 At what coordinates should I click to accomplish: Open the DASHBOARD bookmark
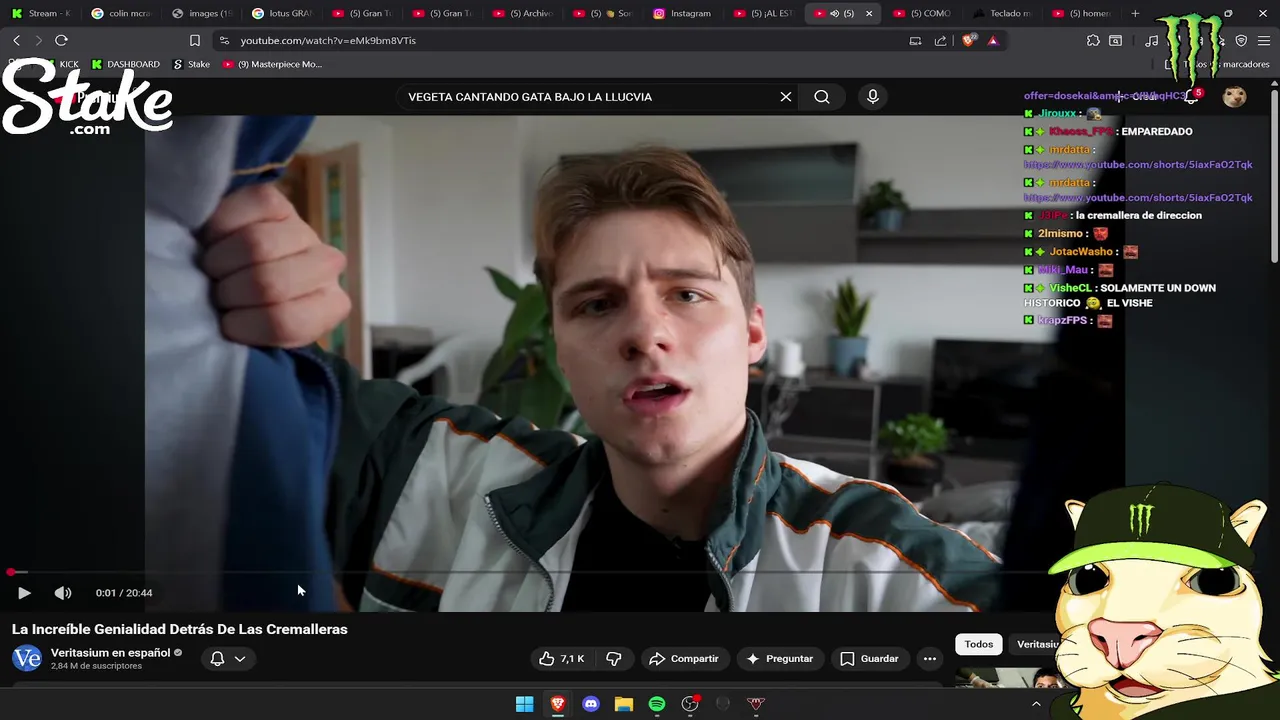coord(125,64)
